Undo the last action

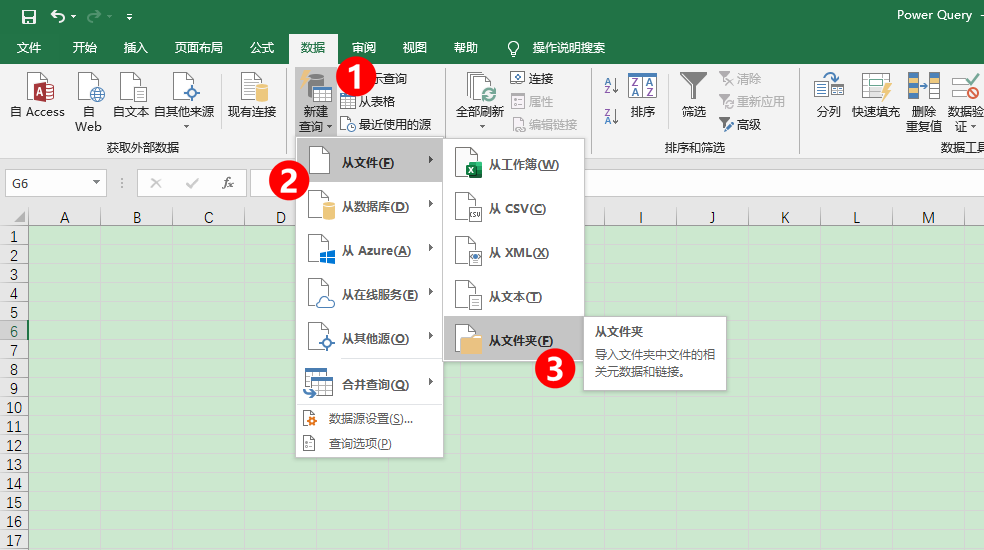(58, 16)
